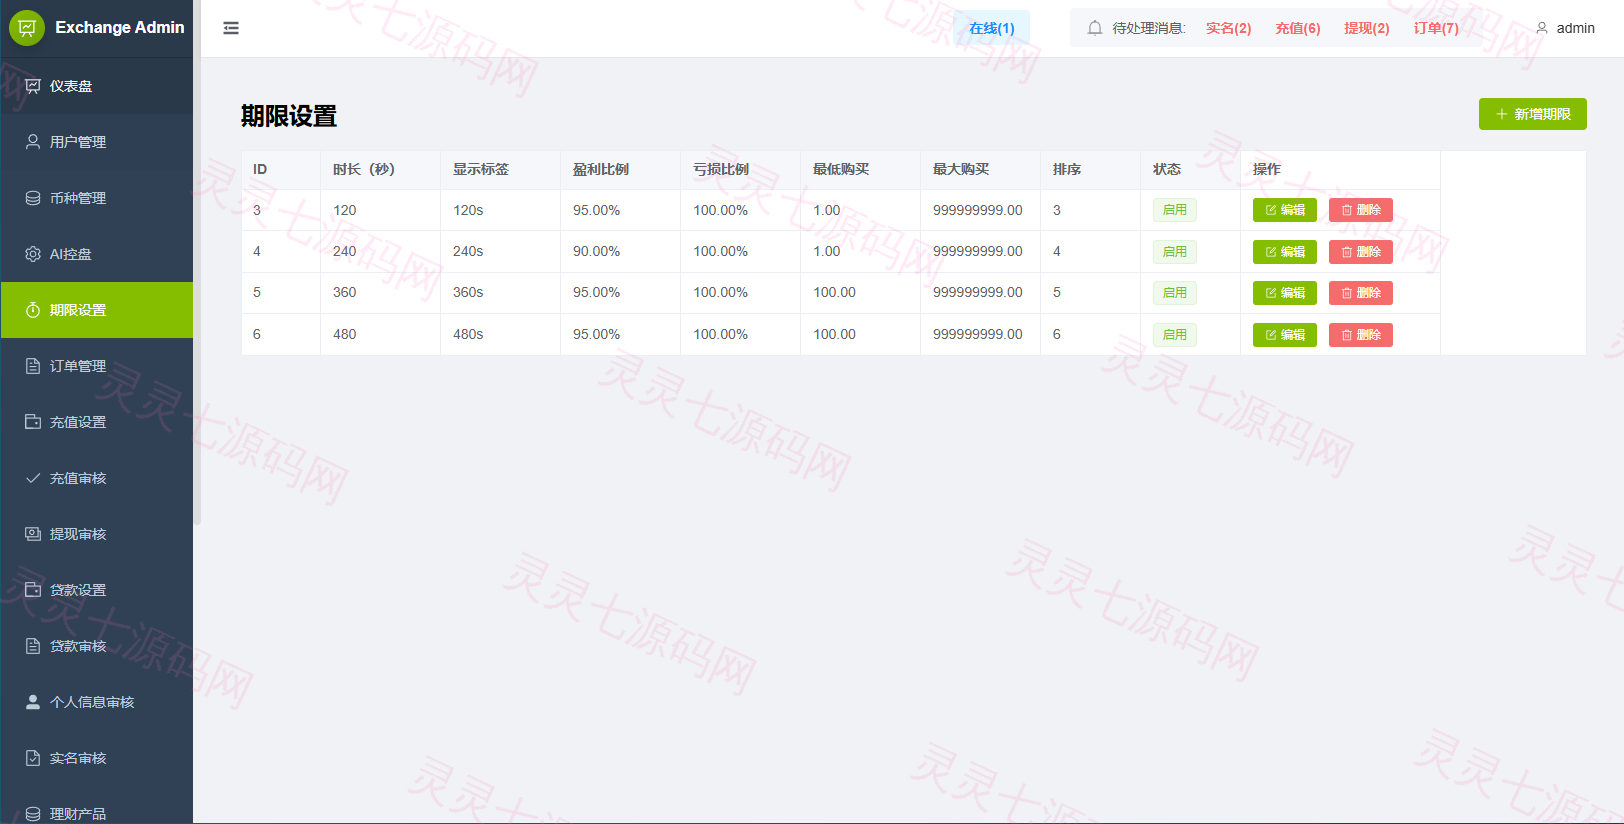Edit the 360s period row
The width and height of the screenshot is (1624, 824).
(x=1284, y=293)
